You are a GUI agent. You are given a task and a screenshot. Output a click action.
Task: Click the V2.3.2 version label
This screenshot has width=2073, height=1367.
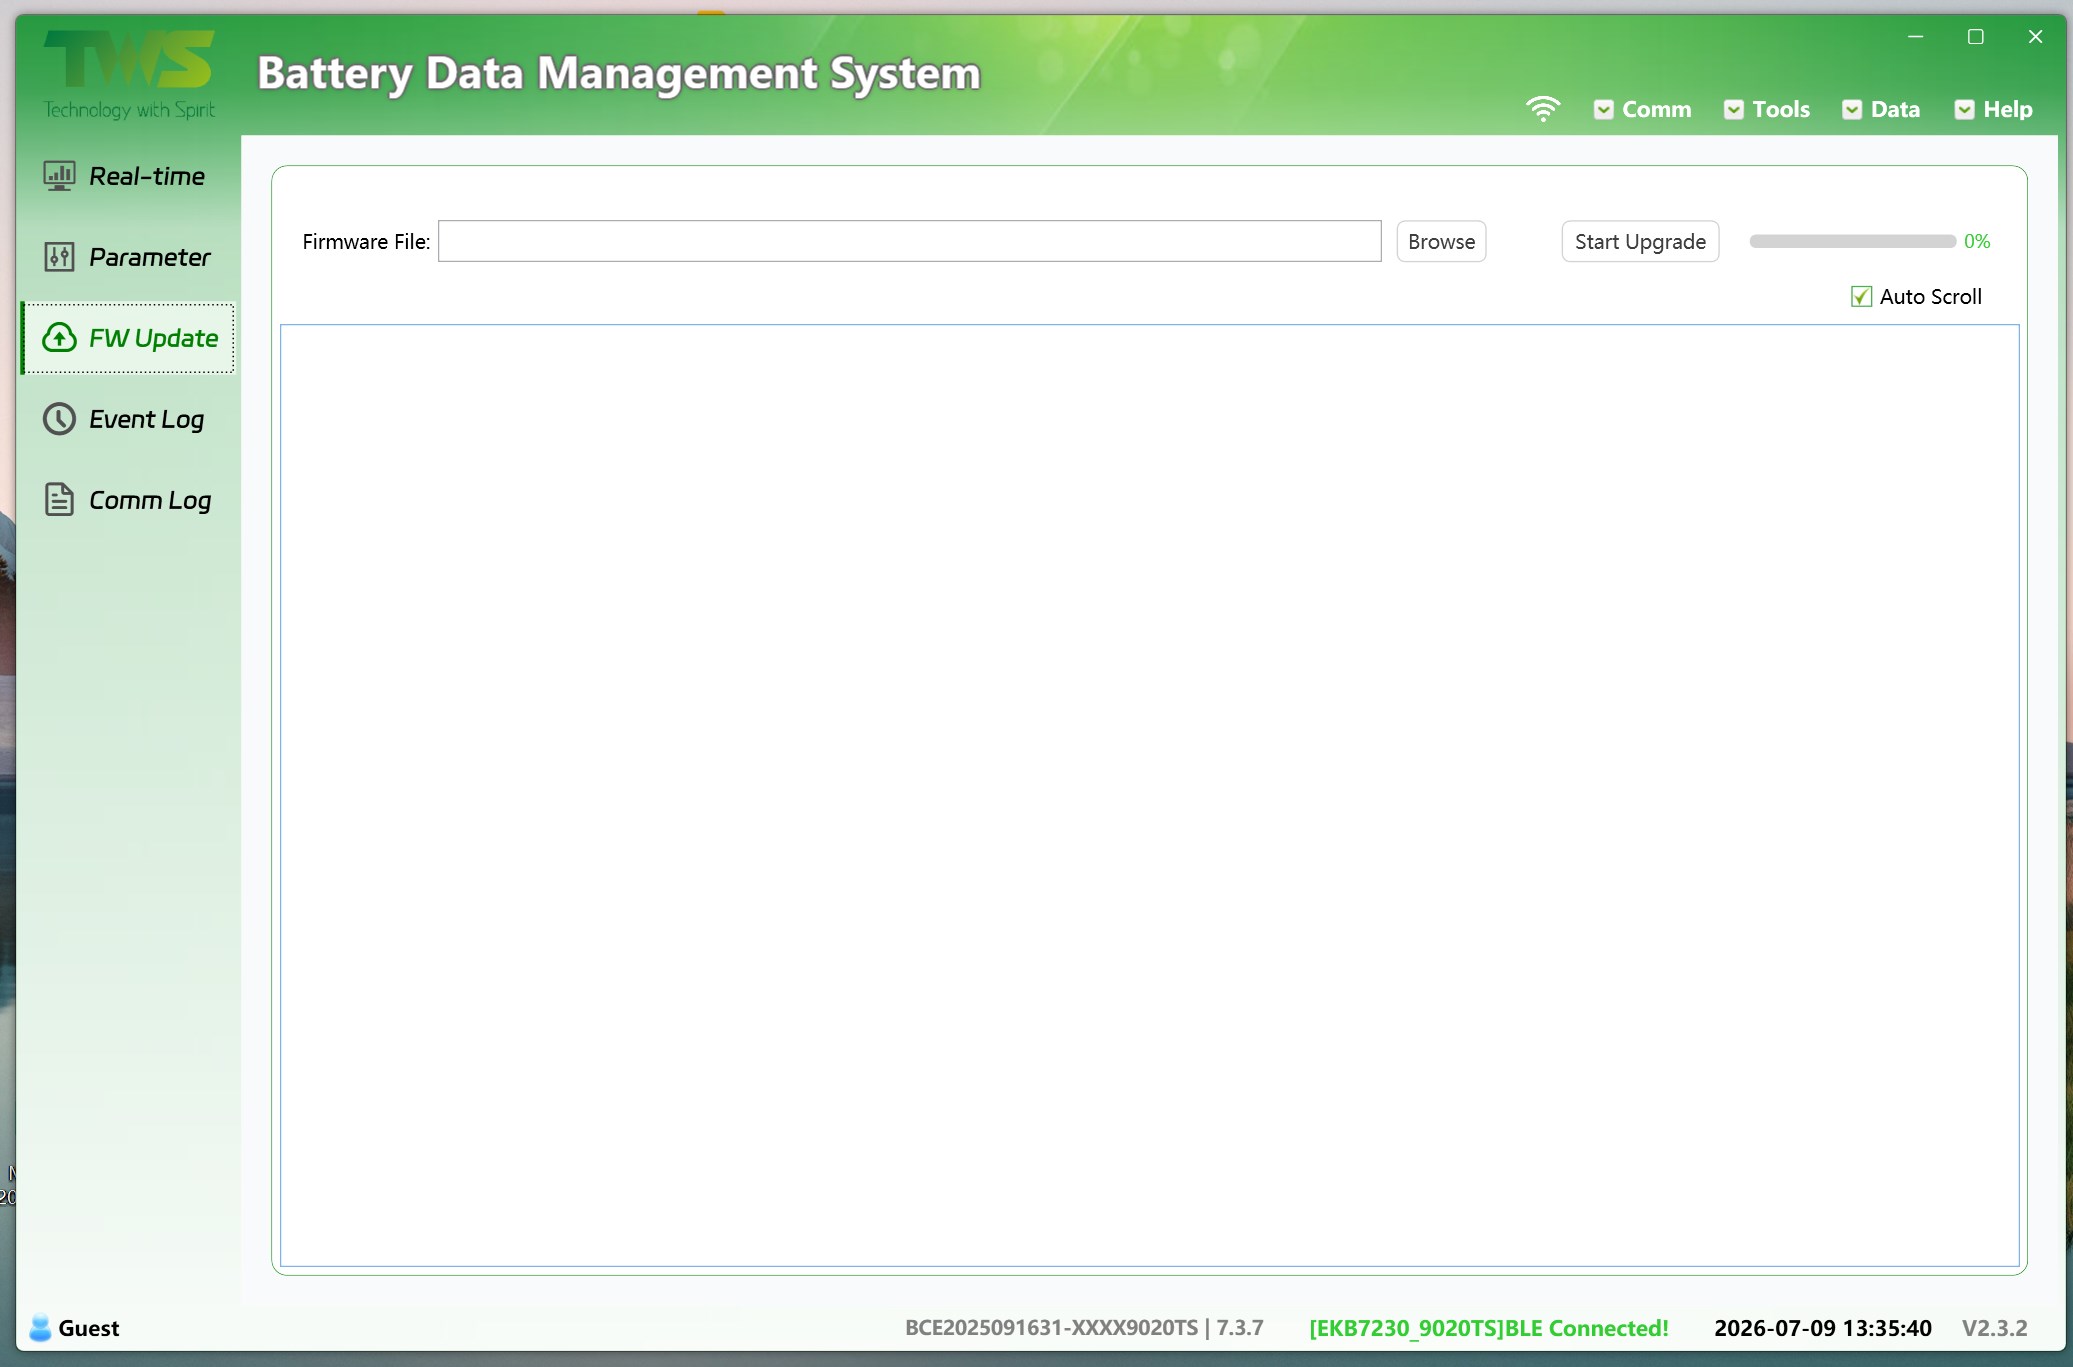pyautogui.click(x=1994, y=1328)
